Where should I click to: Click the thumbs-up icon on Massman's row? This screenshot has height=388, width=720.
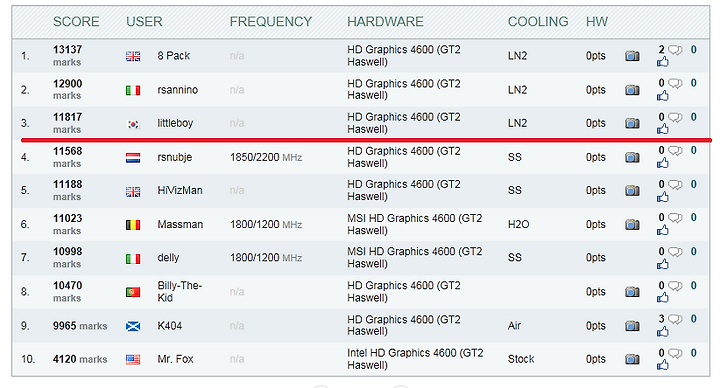click(663, 230)
